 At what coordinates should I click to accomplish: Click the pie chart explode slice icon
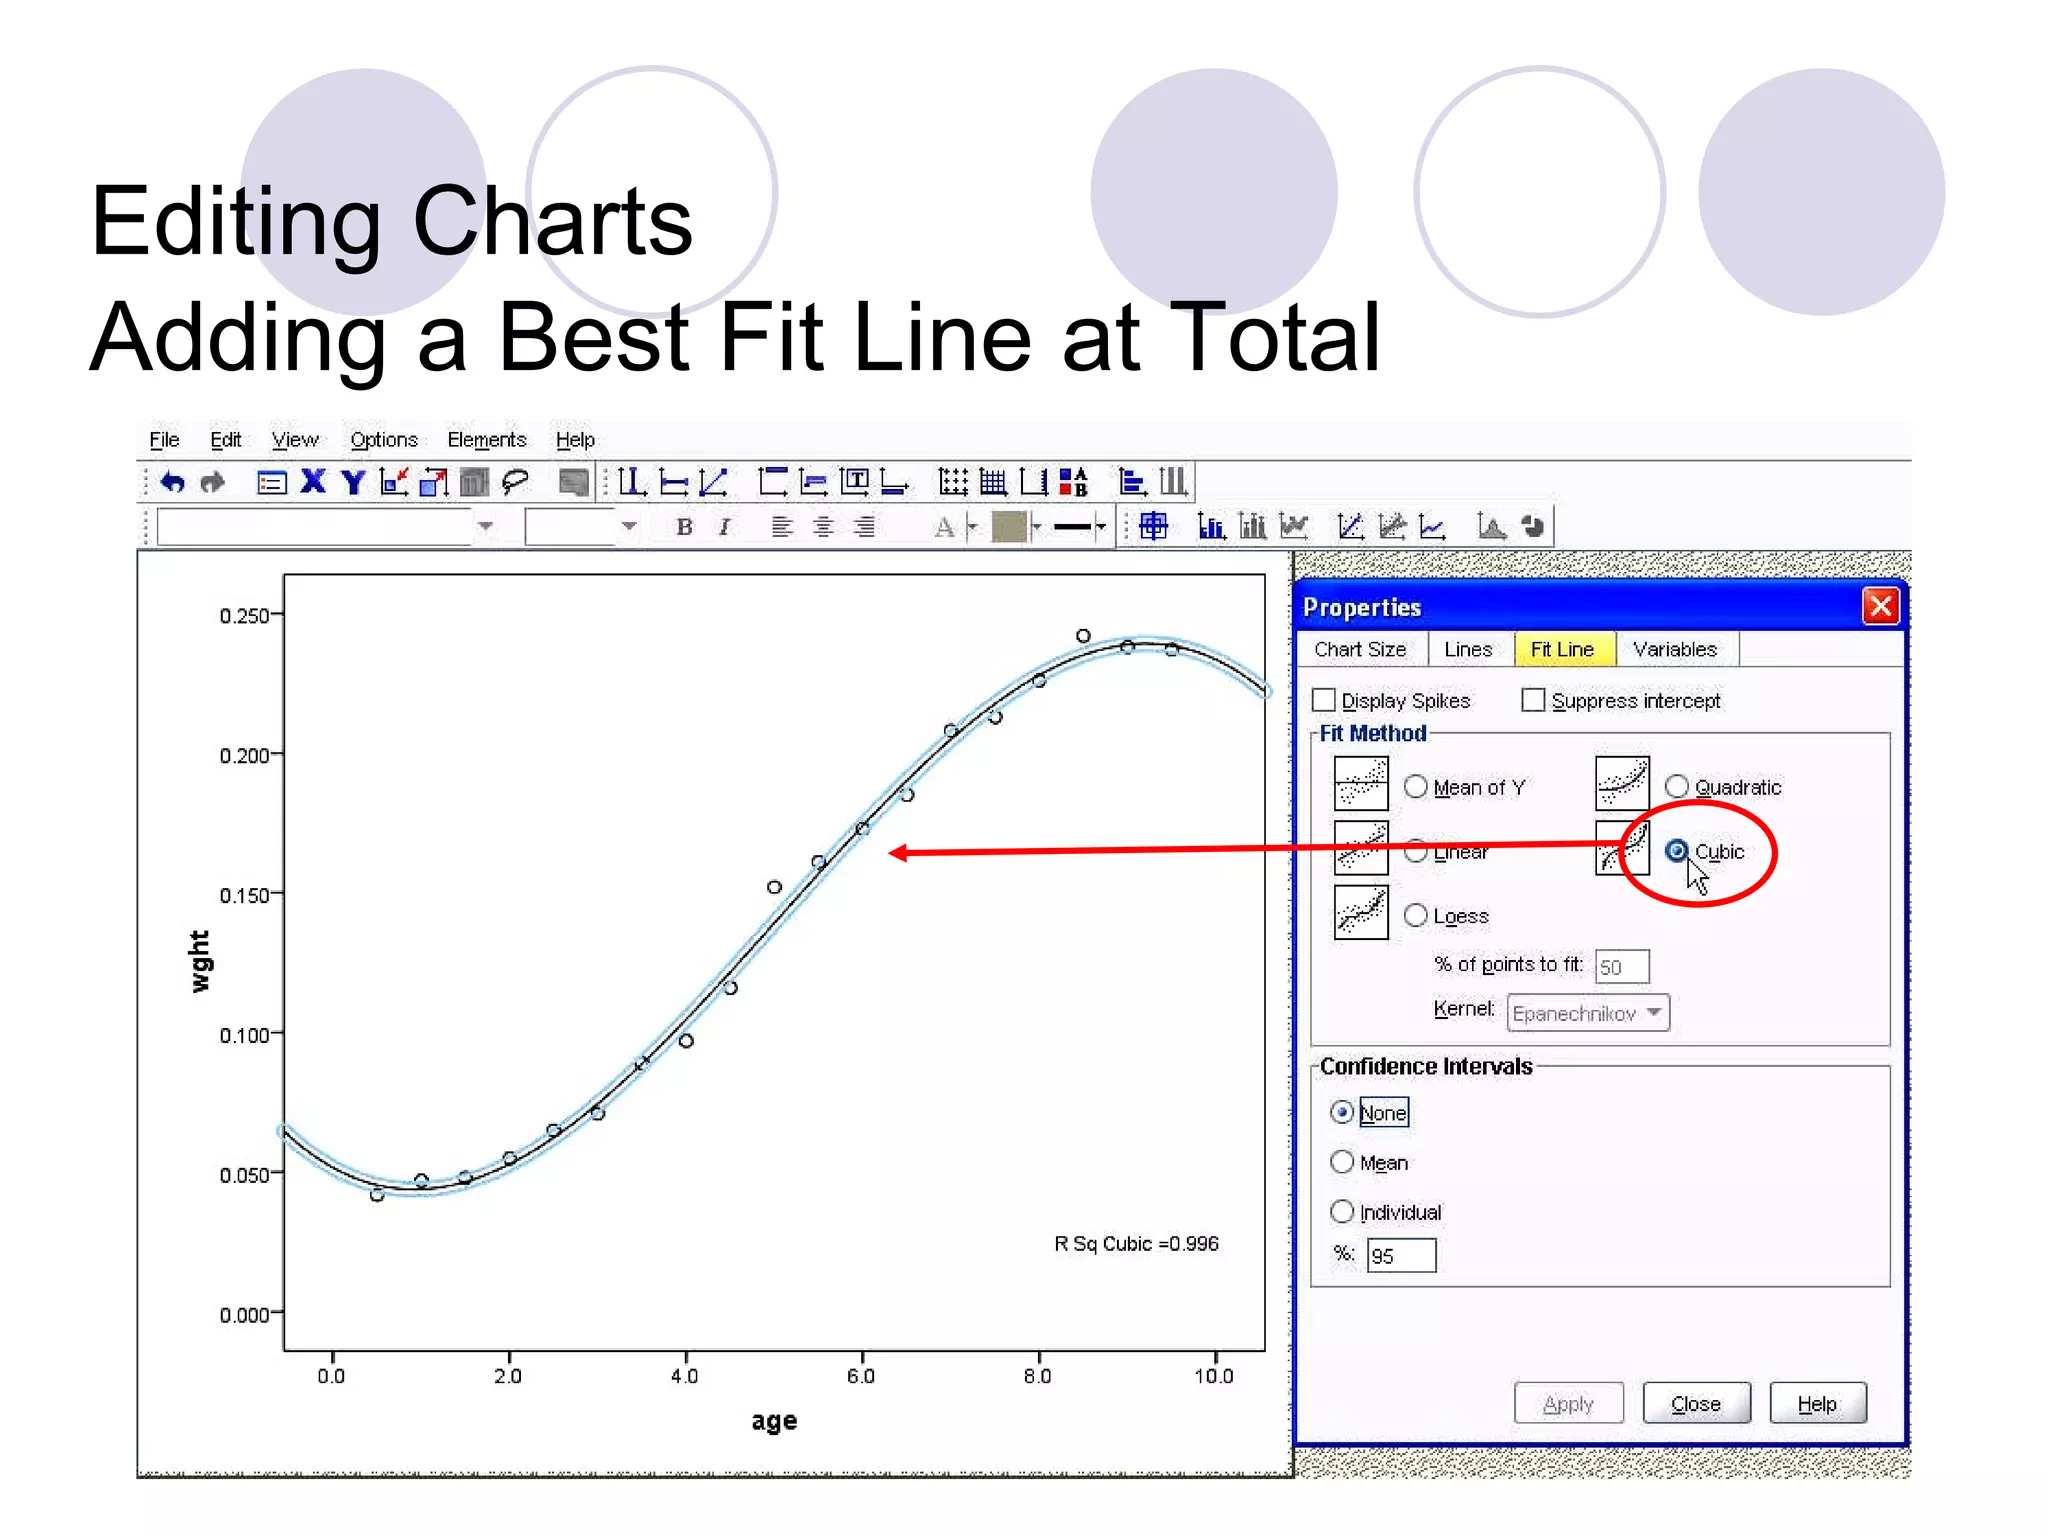pyautogui.click(x=1532, y=526)
